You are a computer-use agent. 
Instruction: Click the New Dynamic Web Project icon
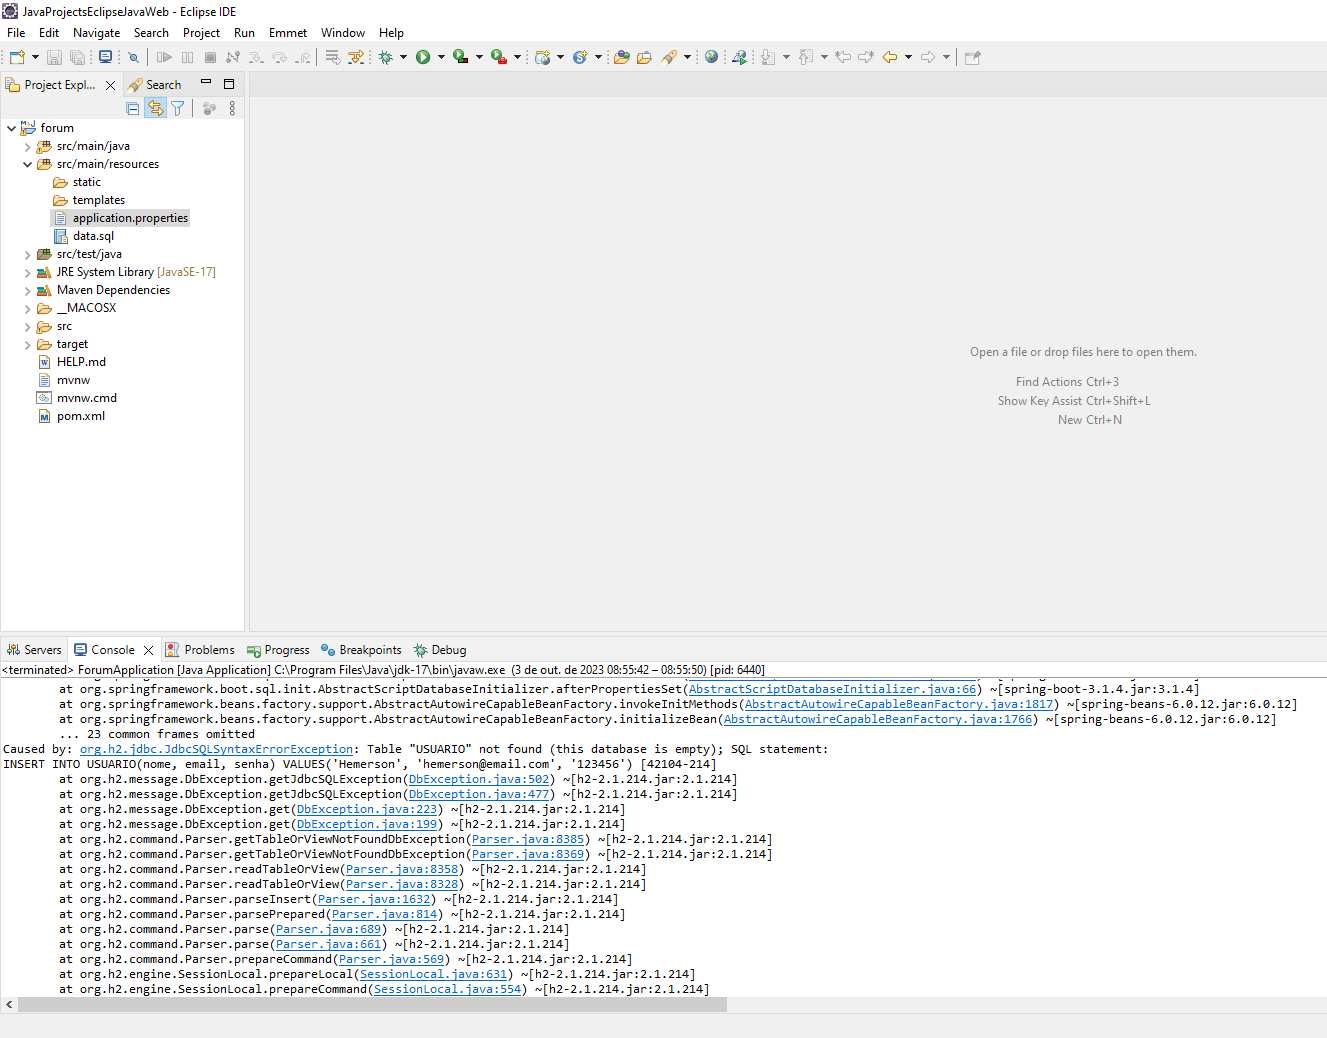[542, 57]
